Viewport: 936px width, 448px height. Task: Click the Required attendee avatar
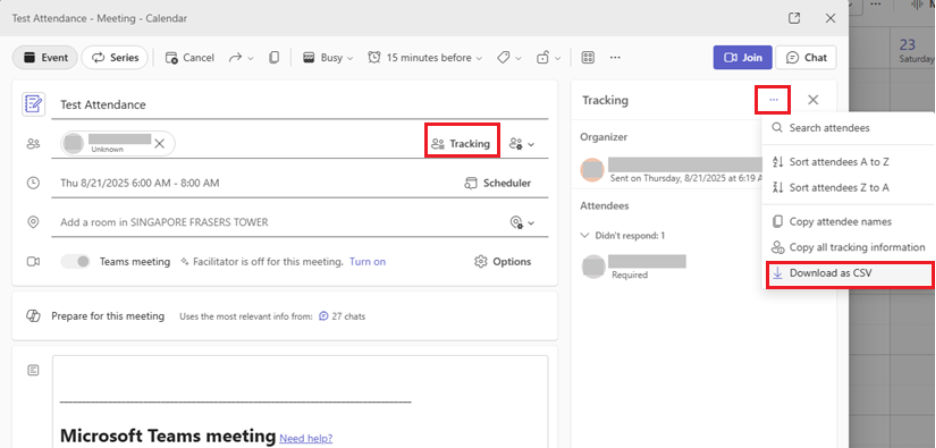(x=593, y=266)
